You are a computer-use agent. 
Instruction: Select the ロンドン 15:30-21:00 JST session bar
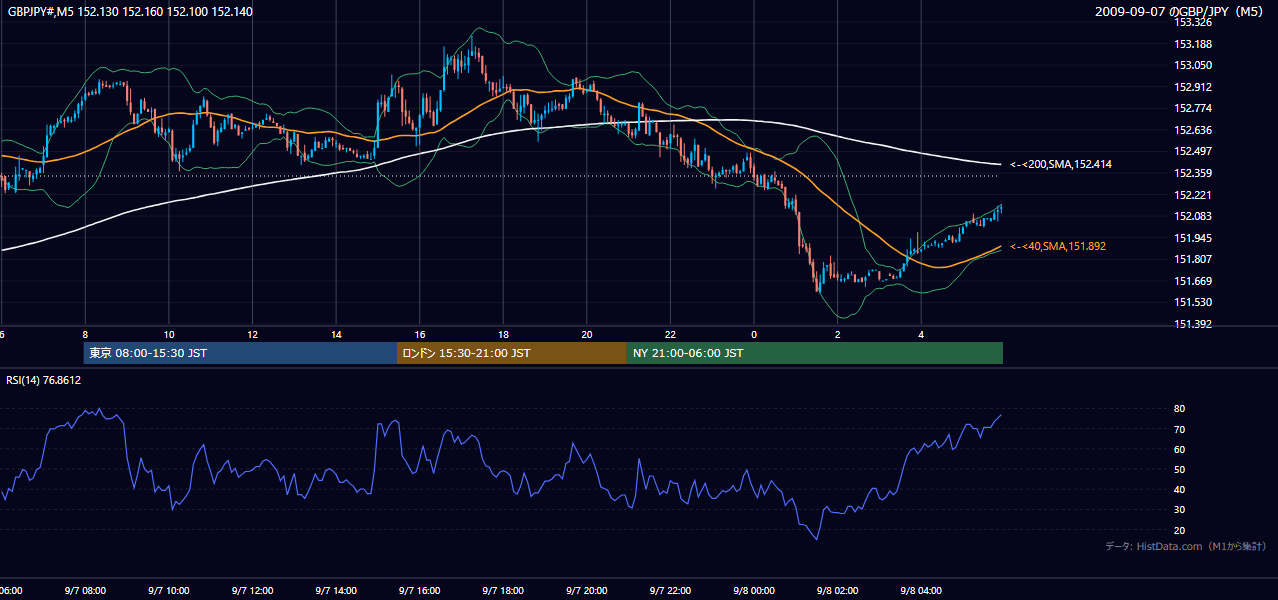pos(512,353)
